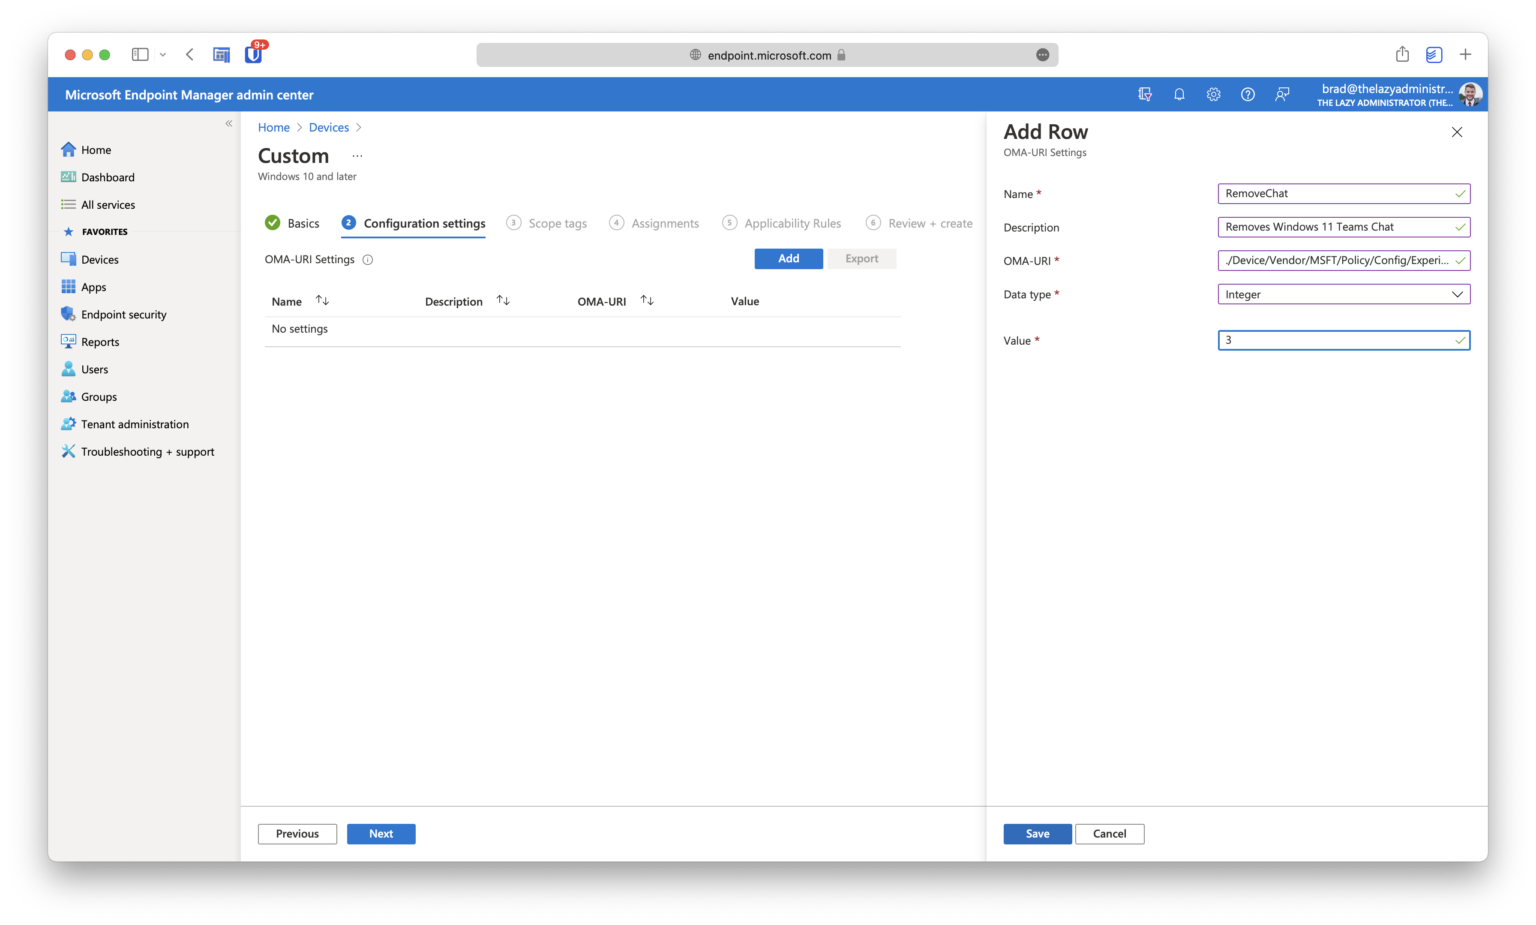Open the account profile avatar
This screenshot has height=925, width=1536.
[x=1470, y=95]
